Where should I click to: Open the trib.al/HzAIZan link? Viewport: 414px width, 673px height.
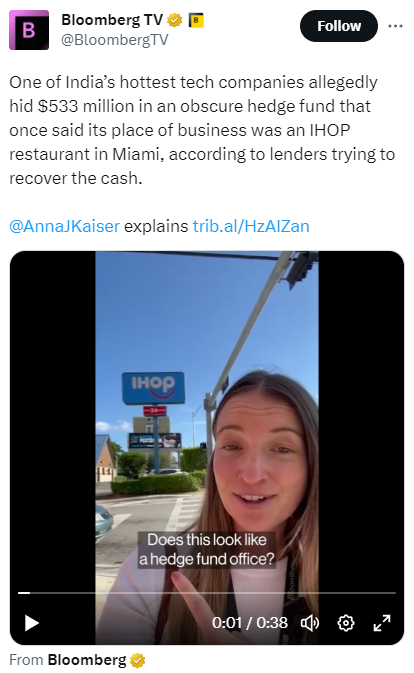251,226
